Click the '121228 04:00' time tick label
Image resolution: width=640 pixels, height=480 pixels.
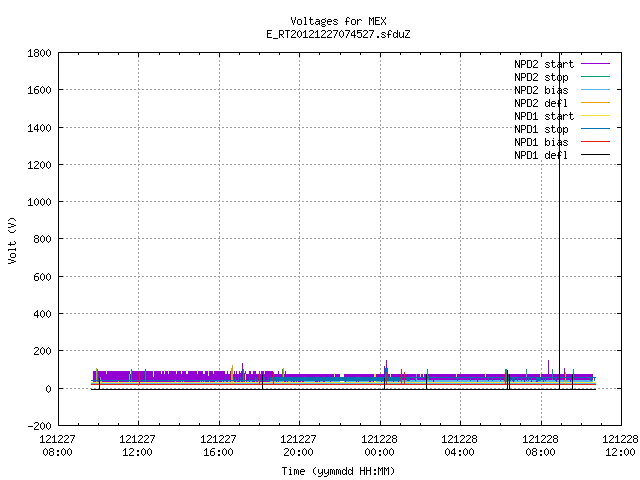459,446
